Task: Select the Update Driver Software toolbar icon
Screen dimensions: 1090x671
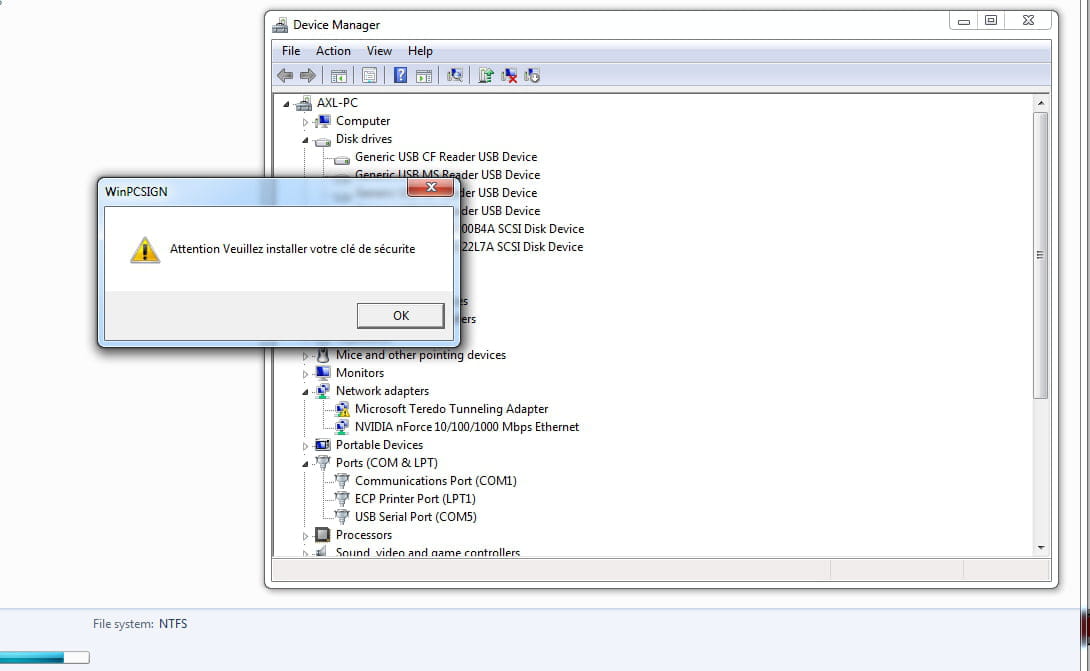Action: tap(485, 75)
